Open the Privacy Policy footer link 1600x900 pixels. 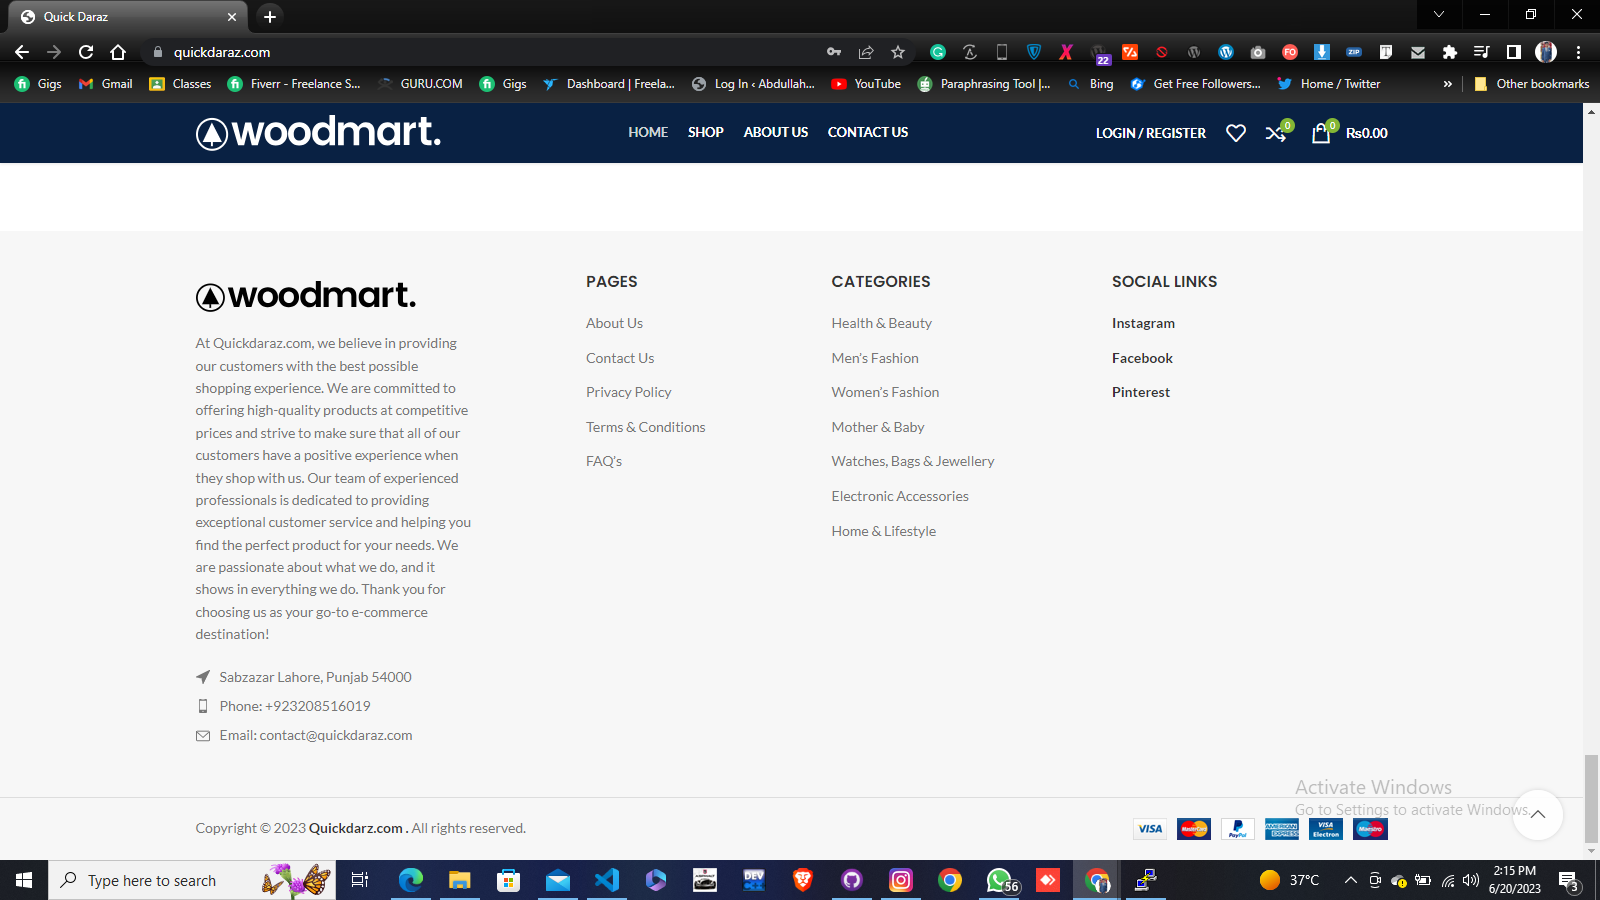[x=629, y=392]
